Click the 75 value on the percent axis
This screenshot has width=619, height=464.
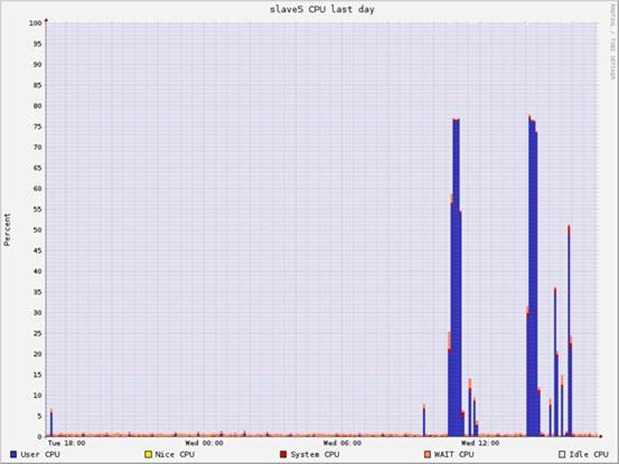[x=38, y=126]
